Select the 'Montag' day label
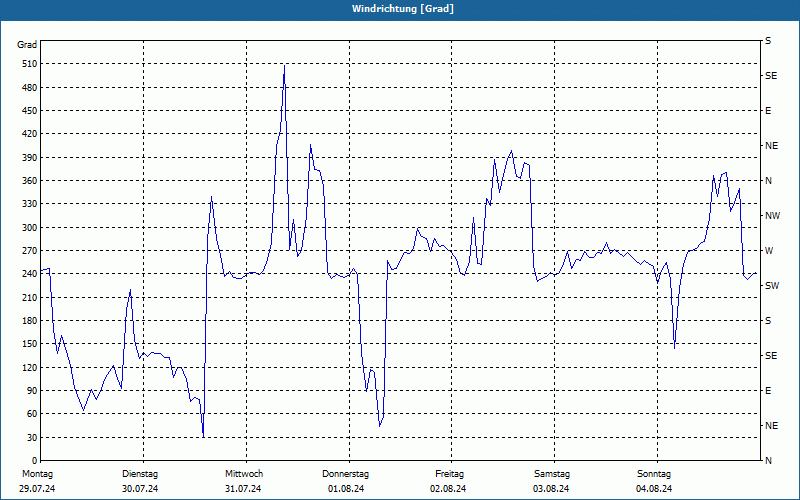Viewport: 800px width, 500px height. tap(37, 474)
